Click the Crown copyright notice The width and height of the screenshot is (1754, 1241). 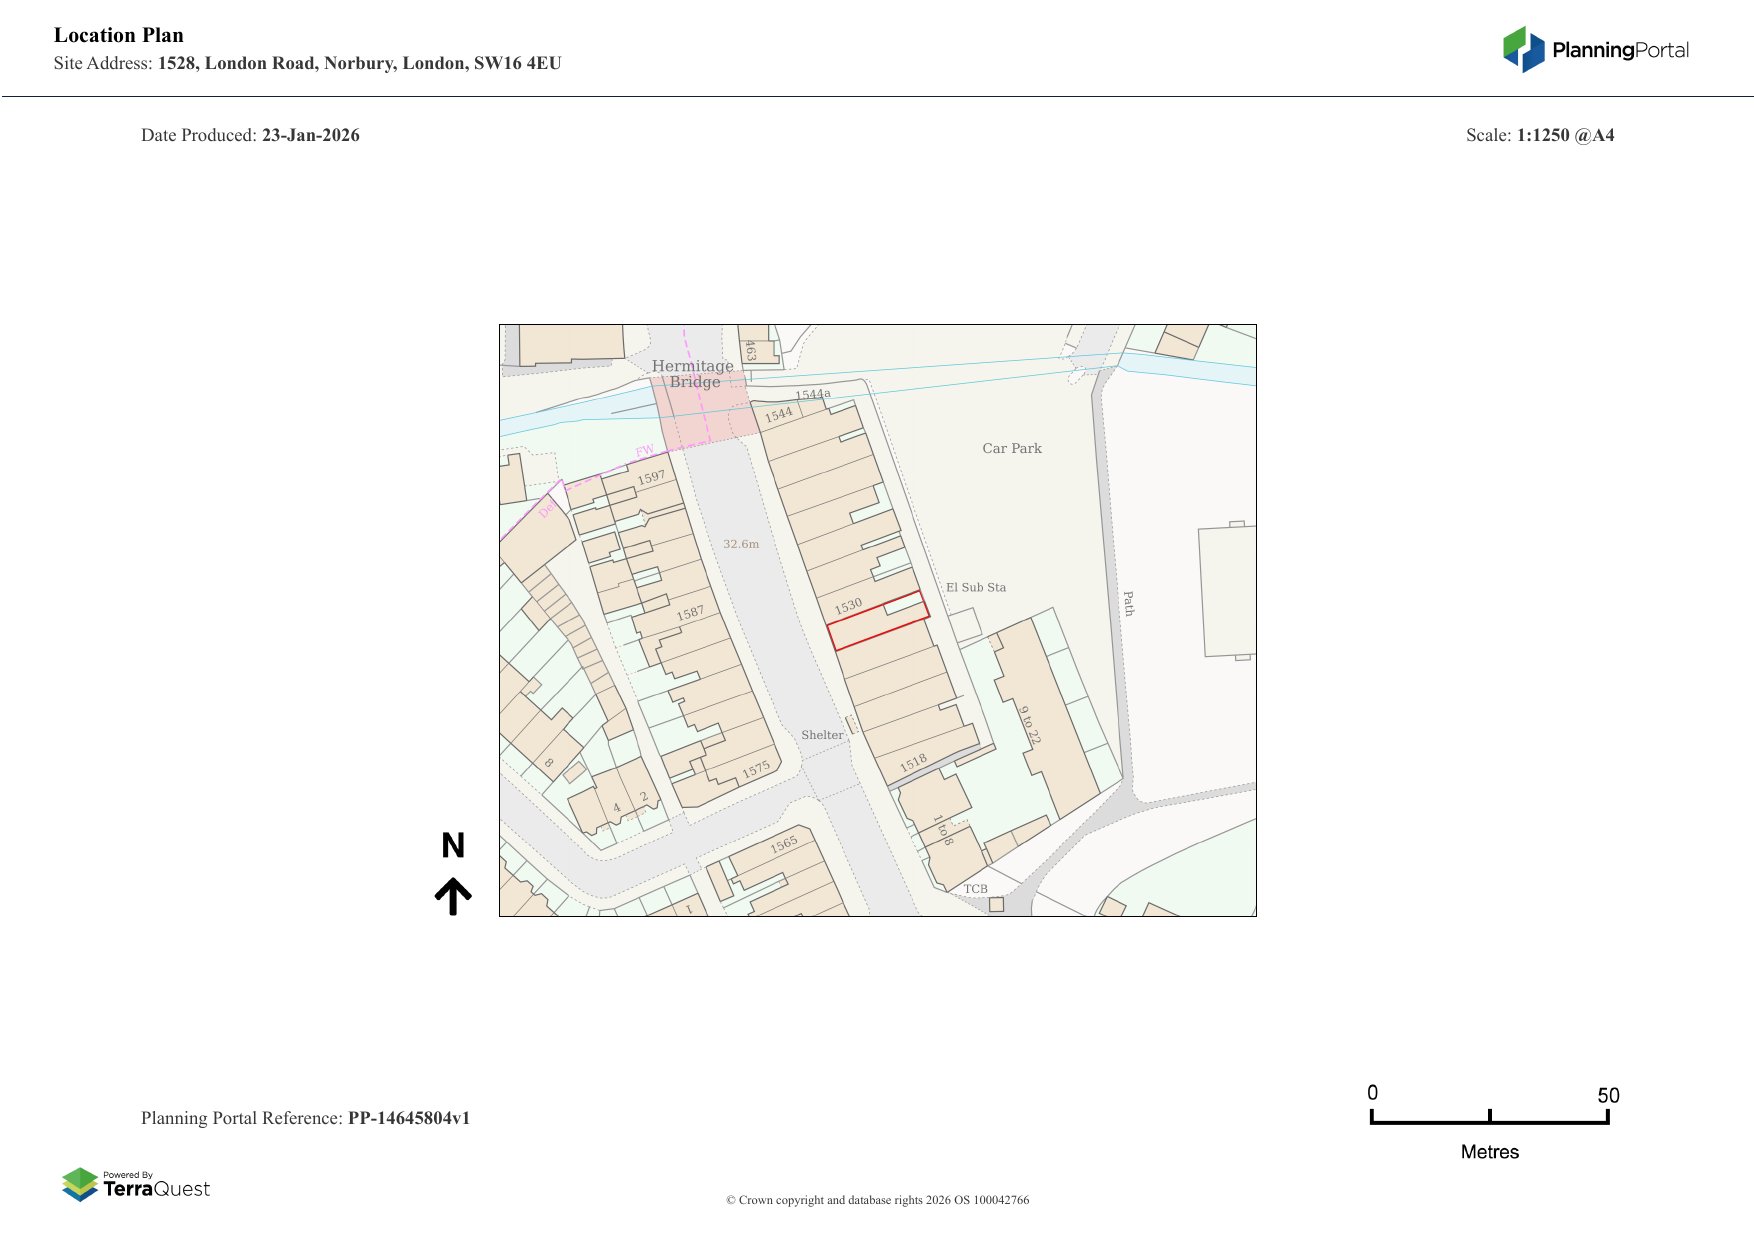tap(877, 1200)
